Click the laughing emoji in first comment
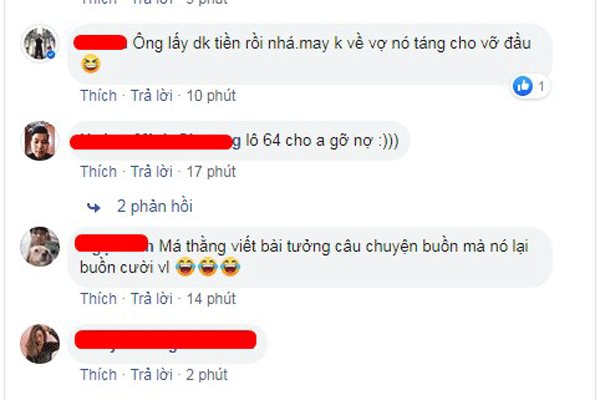The width and height of the screenshot is (600, 400). click(x=91, y=64)
